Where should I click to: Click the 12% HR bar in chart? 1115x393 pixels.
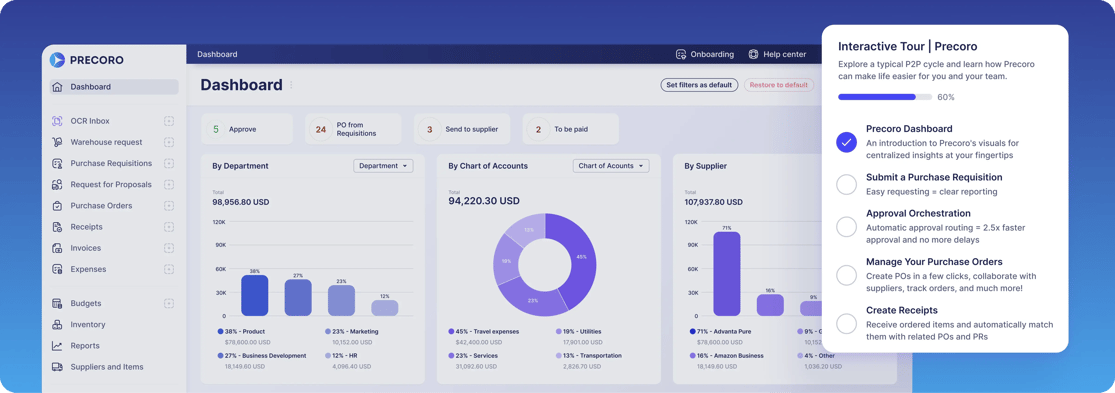tap(385, 308)
